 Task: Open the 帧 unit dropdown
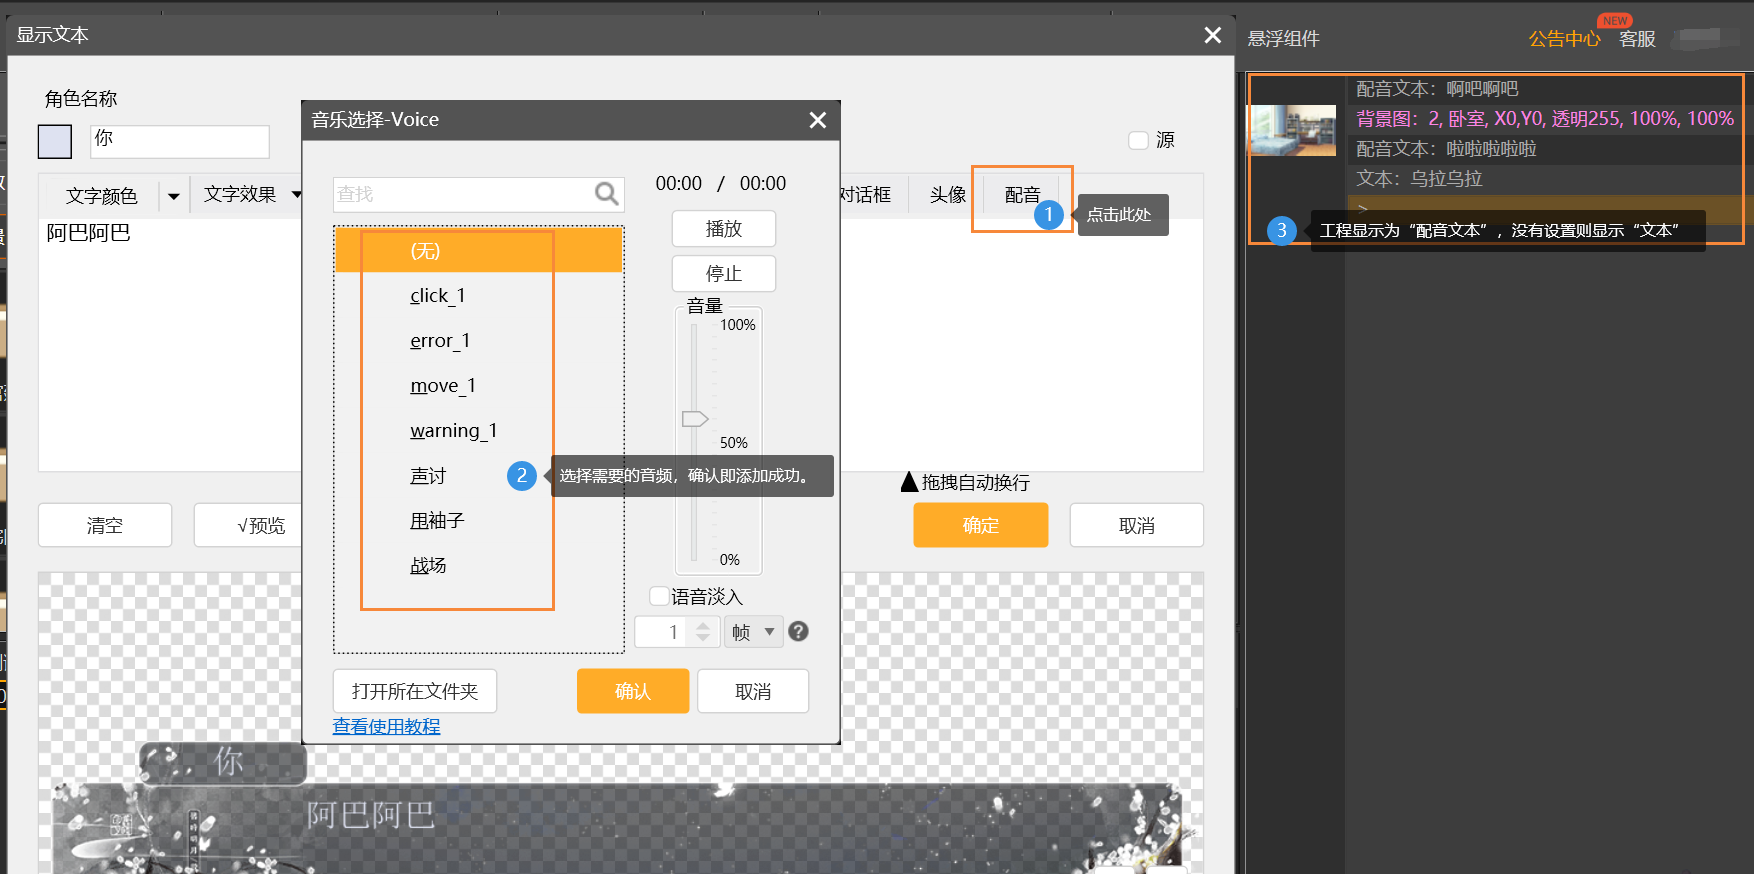pyautogui.click(x=753, y=632)
